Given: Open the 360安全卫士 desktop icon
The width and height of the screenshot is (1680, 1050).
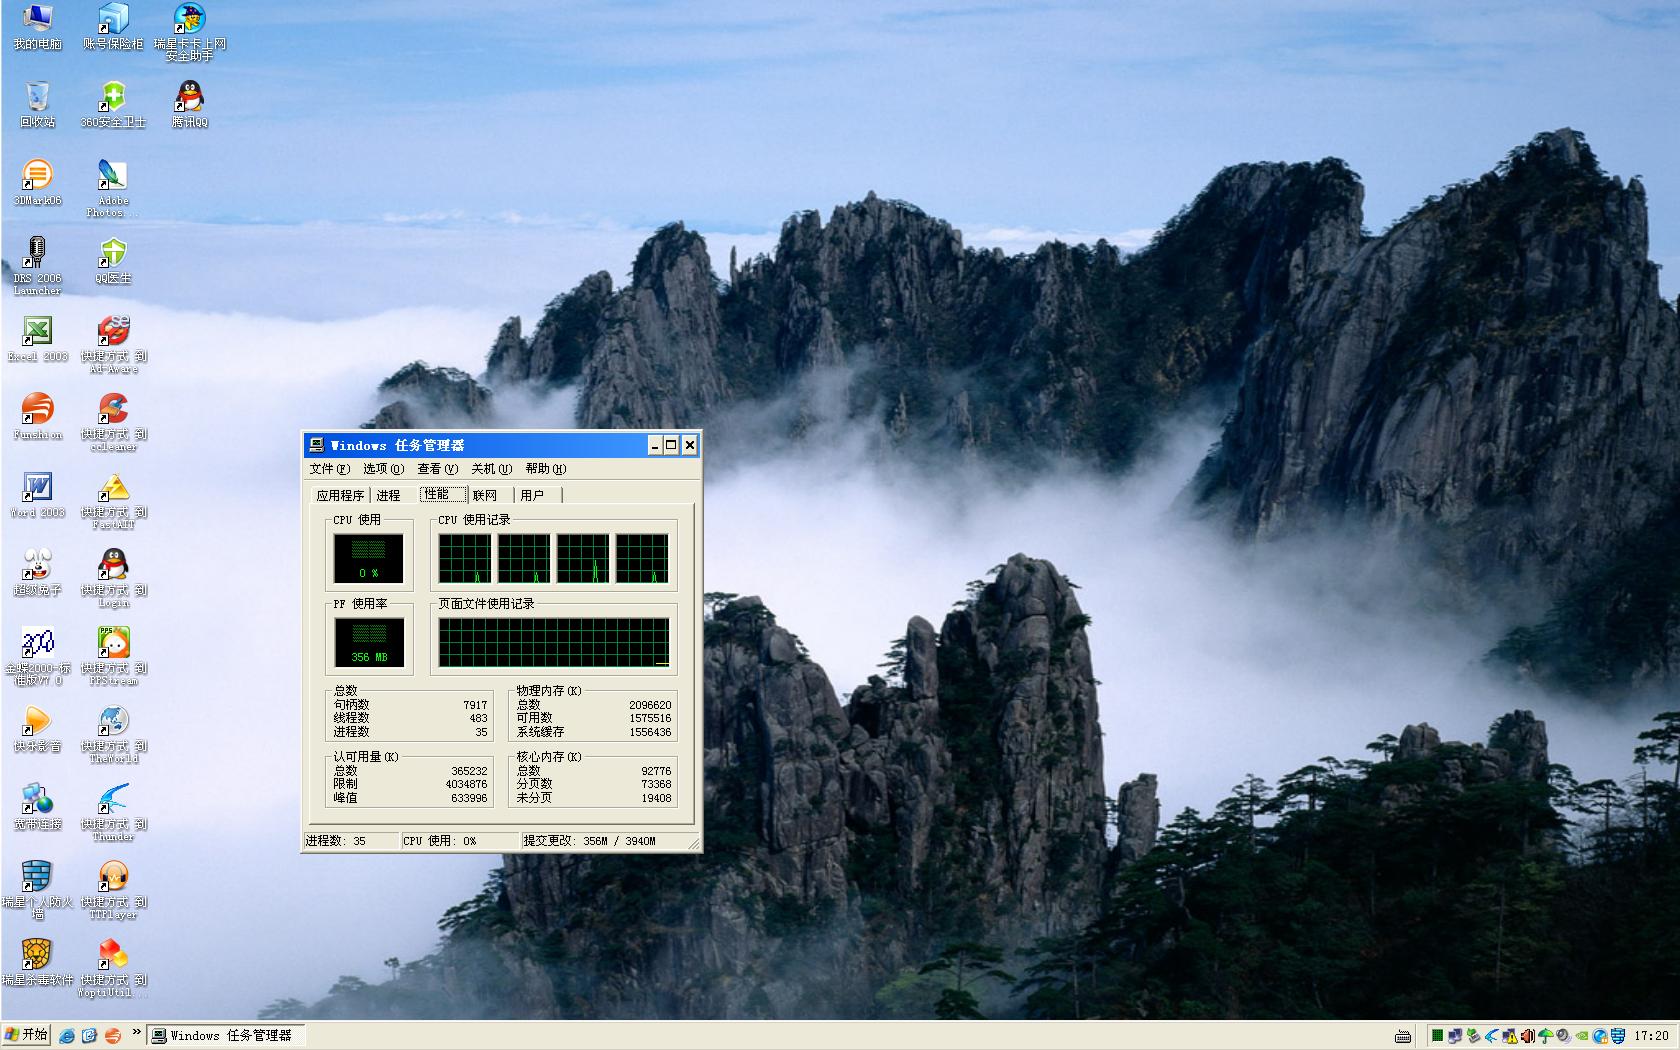Looking at the screenshot, I should [x=113, y=98].
